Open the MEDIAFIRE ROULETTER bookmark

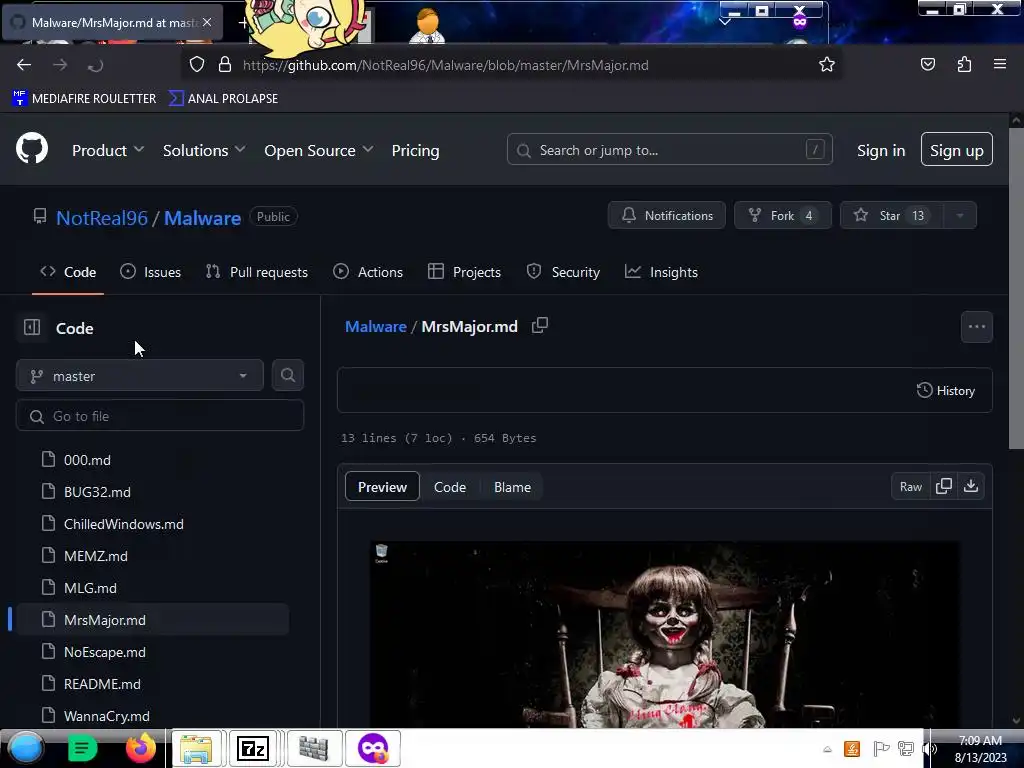coord(84,99)
